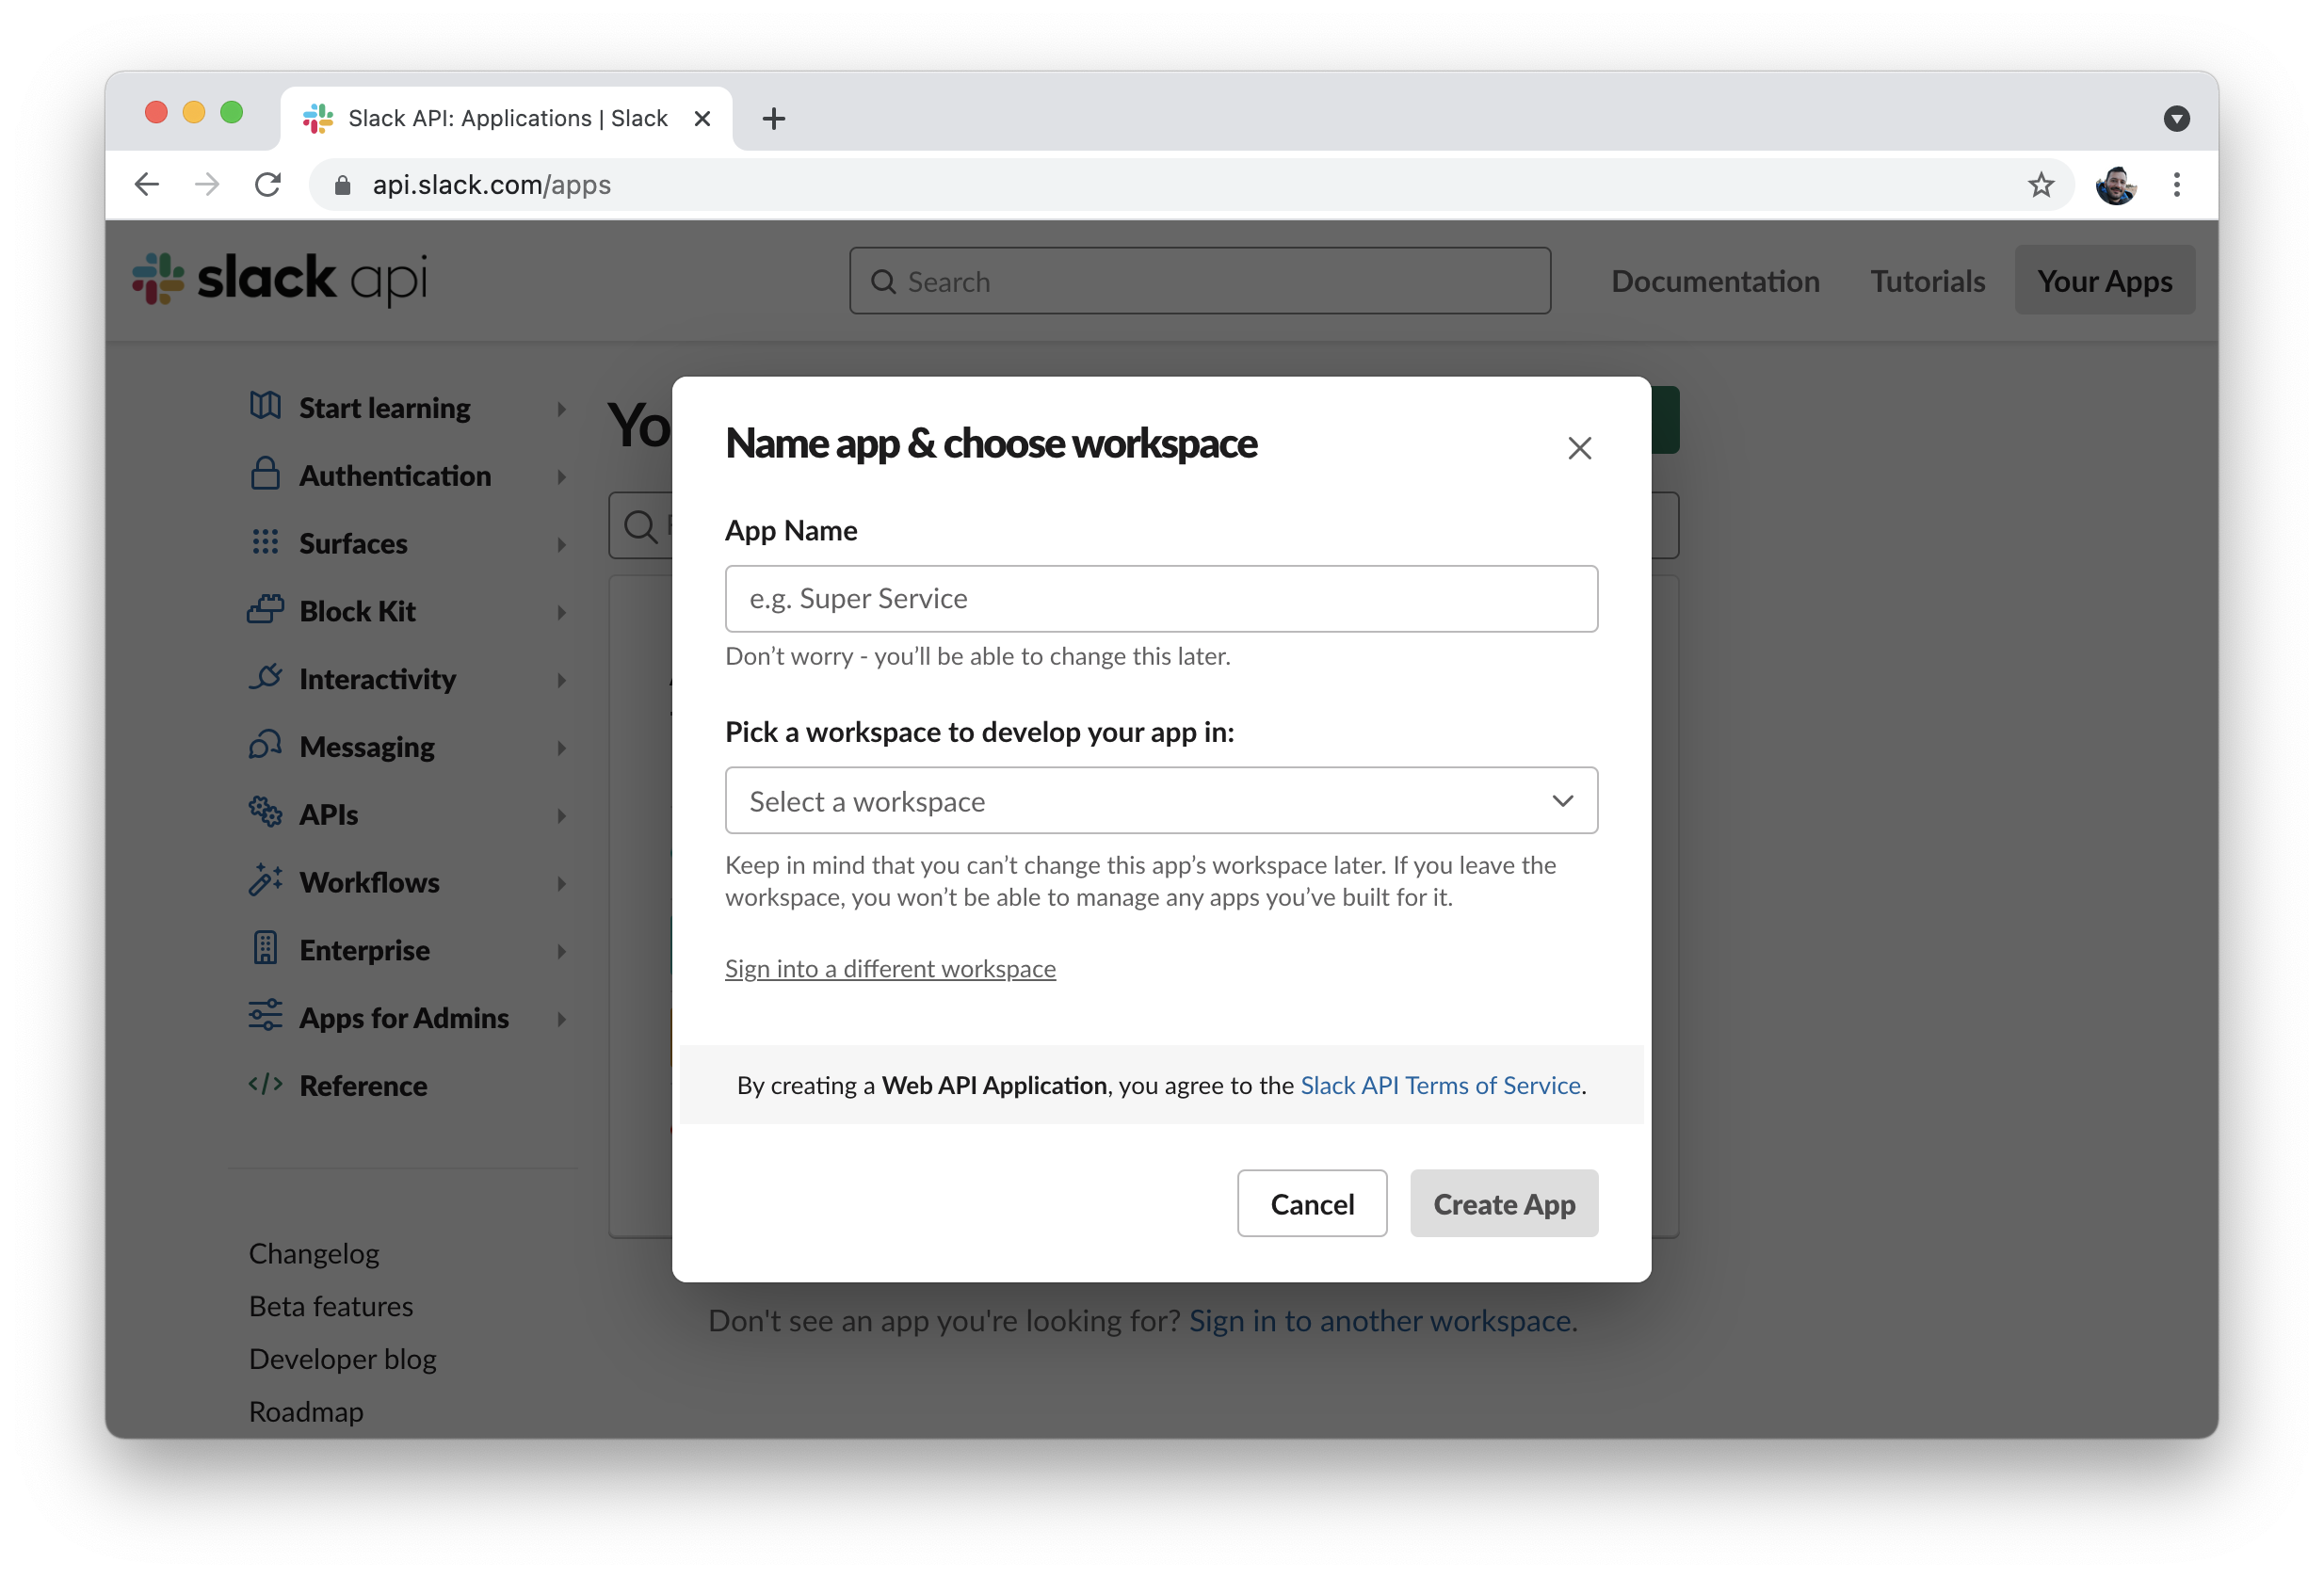Screen dimensions: 2324x1578
Task: Open Slack API Terms of Service link
Action: point(1440,1086)
